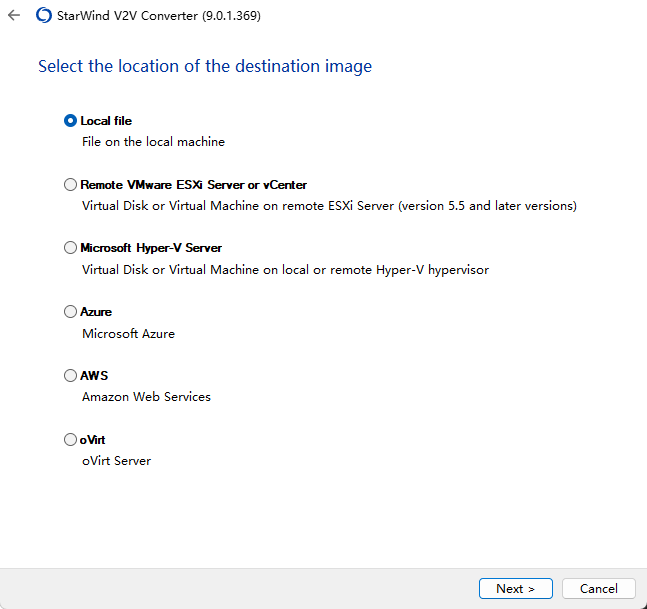Click the 'oVirt Server' description text

pyautogui.click(x=116, y=461)
